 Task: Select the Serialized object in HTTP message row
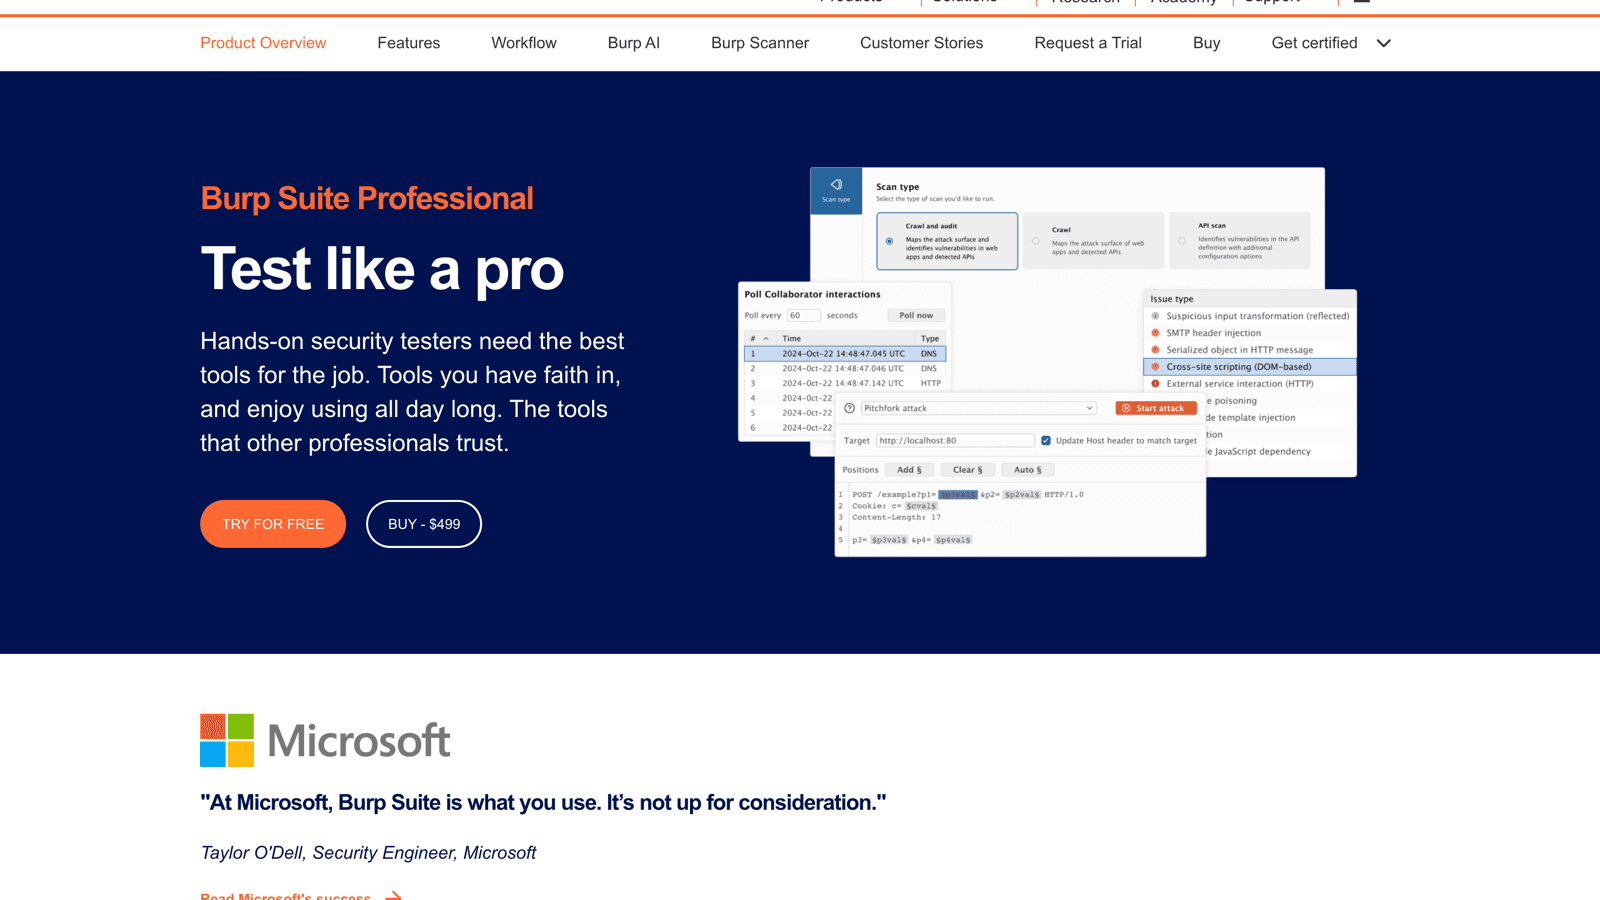coord(1250,350)
